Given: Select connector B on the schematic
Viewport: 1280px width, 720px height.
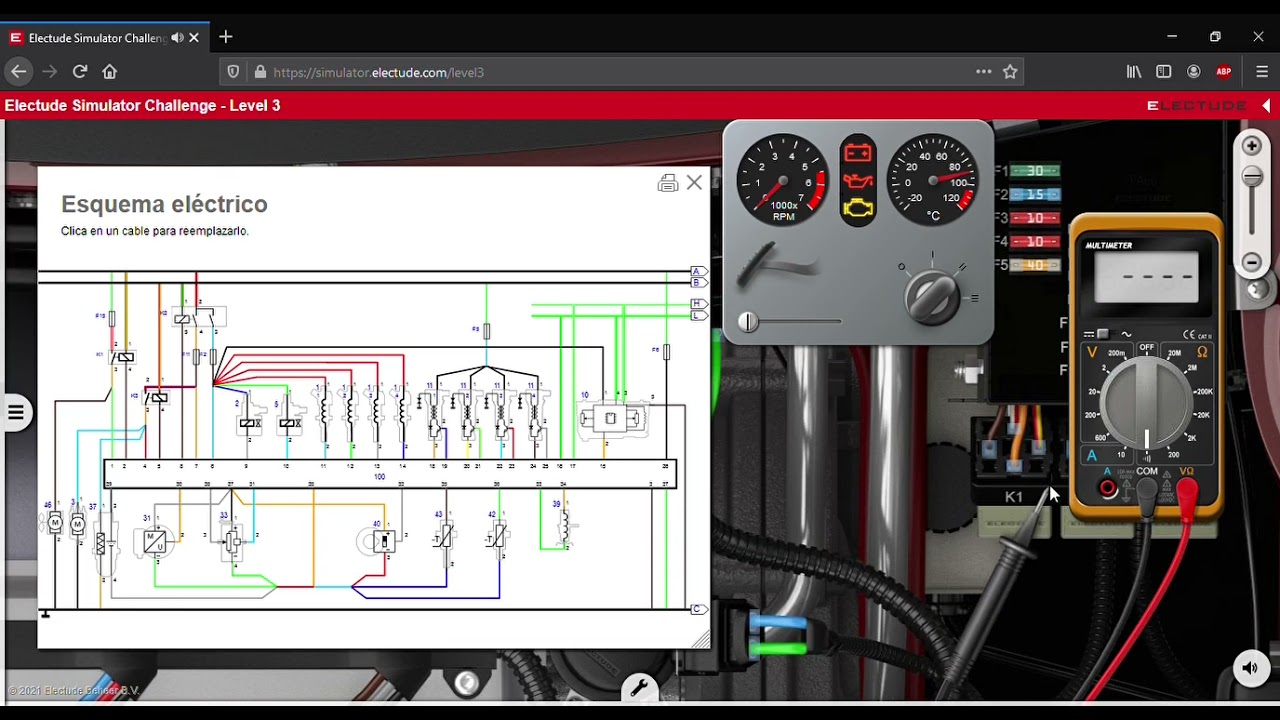Looking at the screenshot, I should click(699, 283).
